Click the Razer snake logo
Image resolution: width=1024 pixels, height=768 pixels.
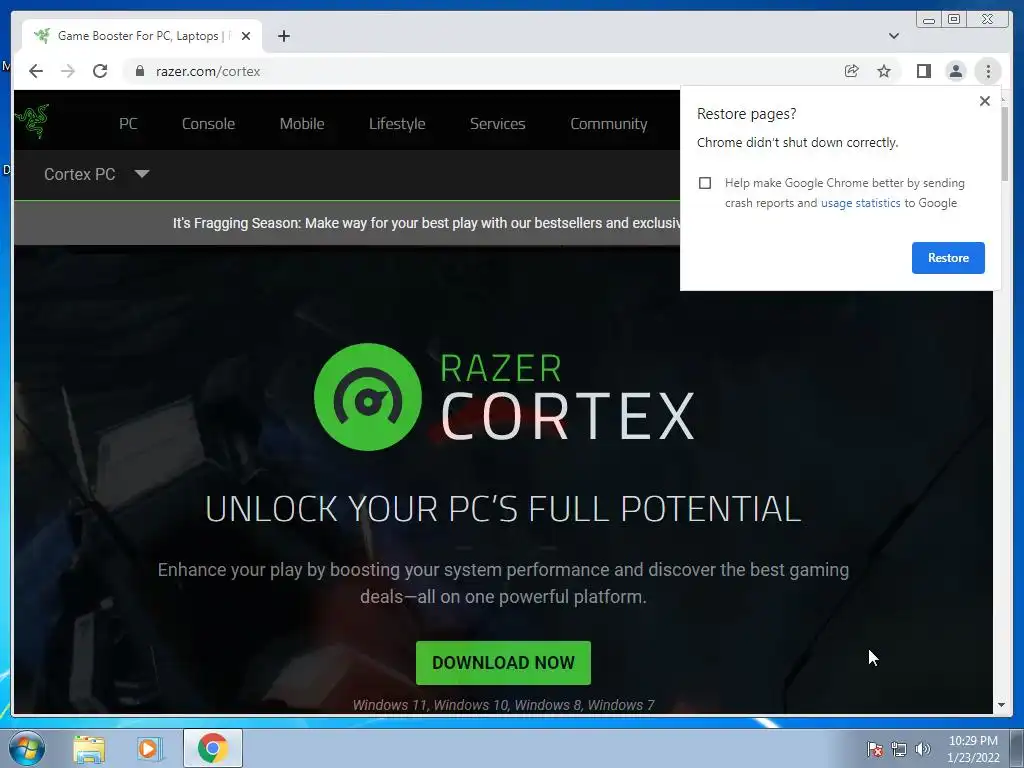33,121
